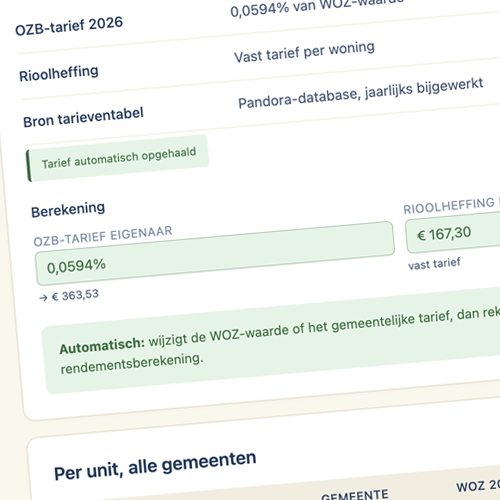This screenshot has width=500, height=500.
Task: Click the 'GEMEENTE' table column header
Action: click(355, 495)
